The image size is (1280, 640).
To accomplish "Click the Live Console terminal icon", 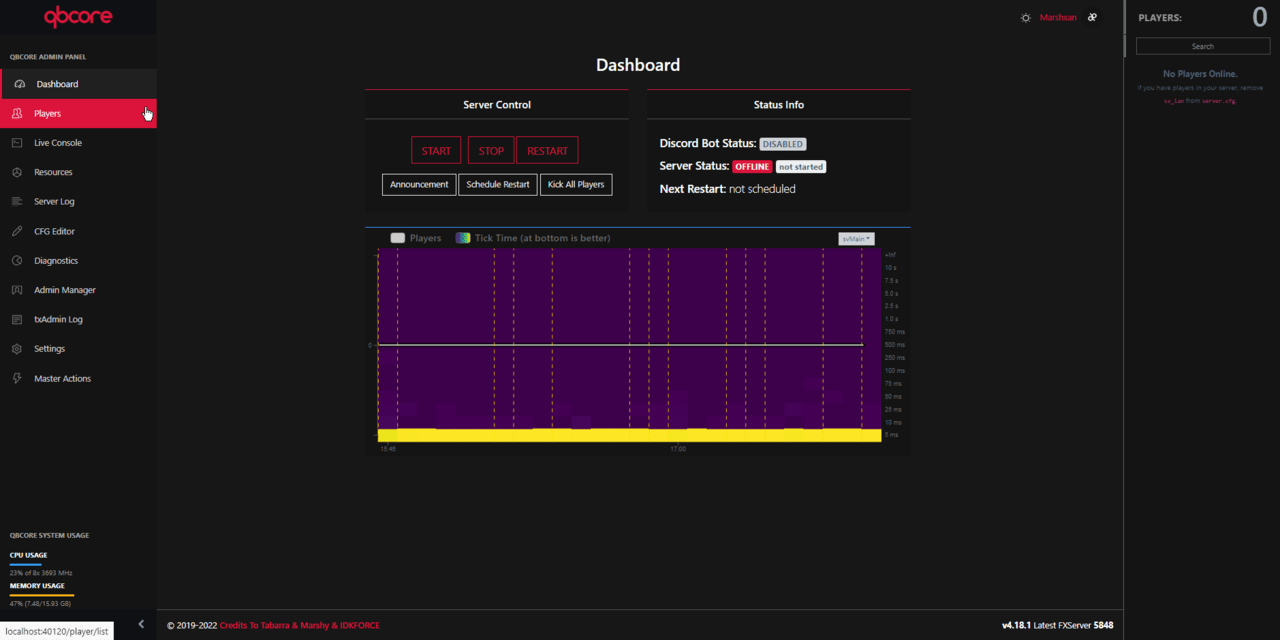I will pos(17,143).
